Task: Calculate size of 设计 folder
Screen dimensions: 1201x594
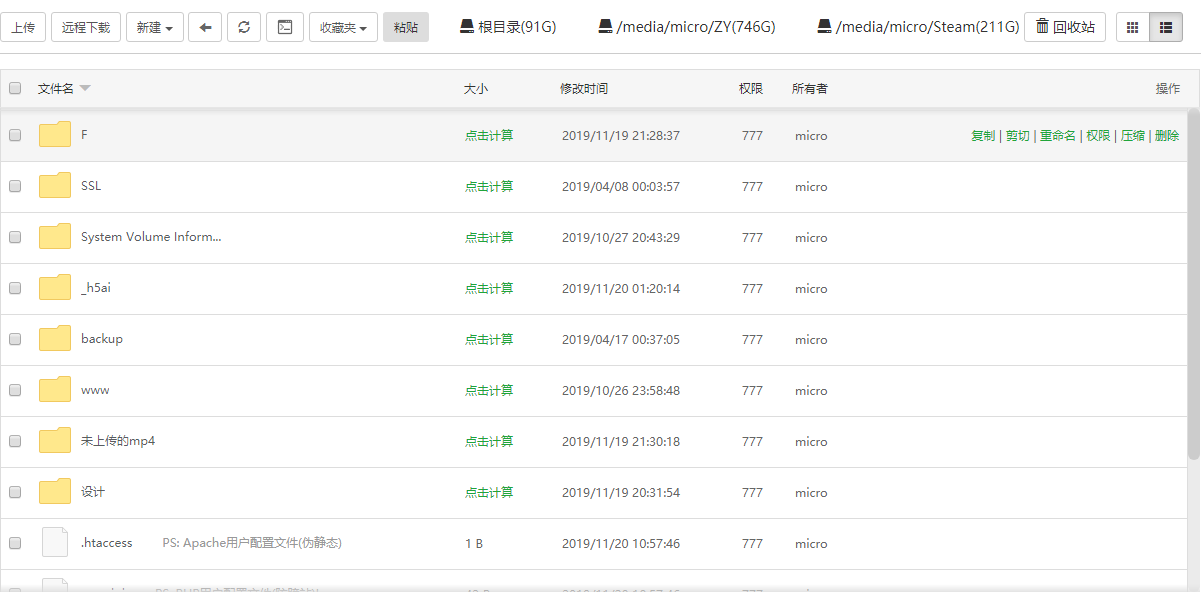Action: tap(489, 493)
